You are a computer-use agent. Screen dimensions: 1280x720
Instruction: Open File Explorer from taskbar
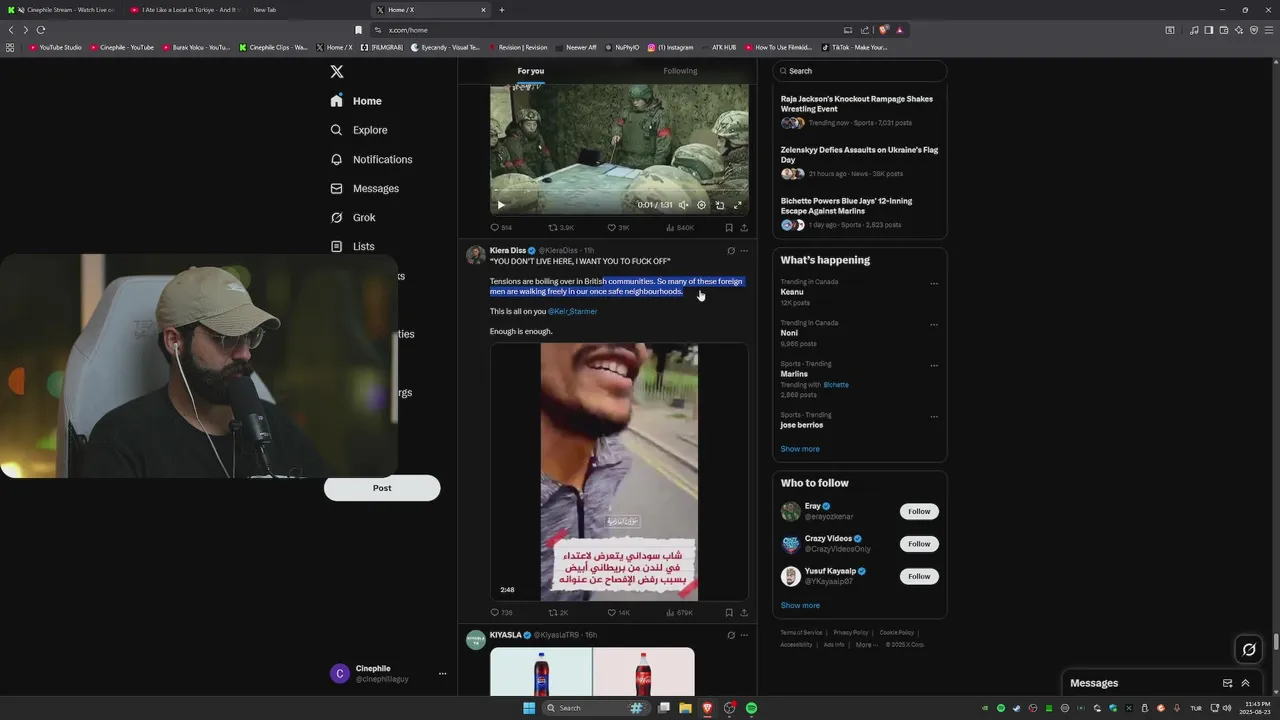(685, 708)
